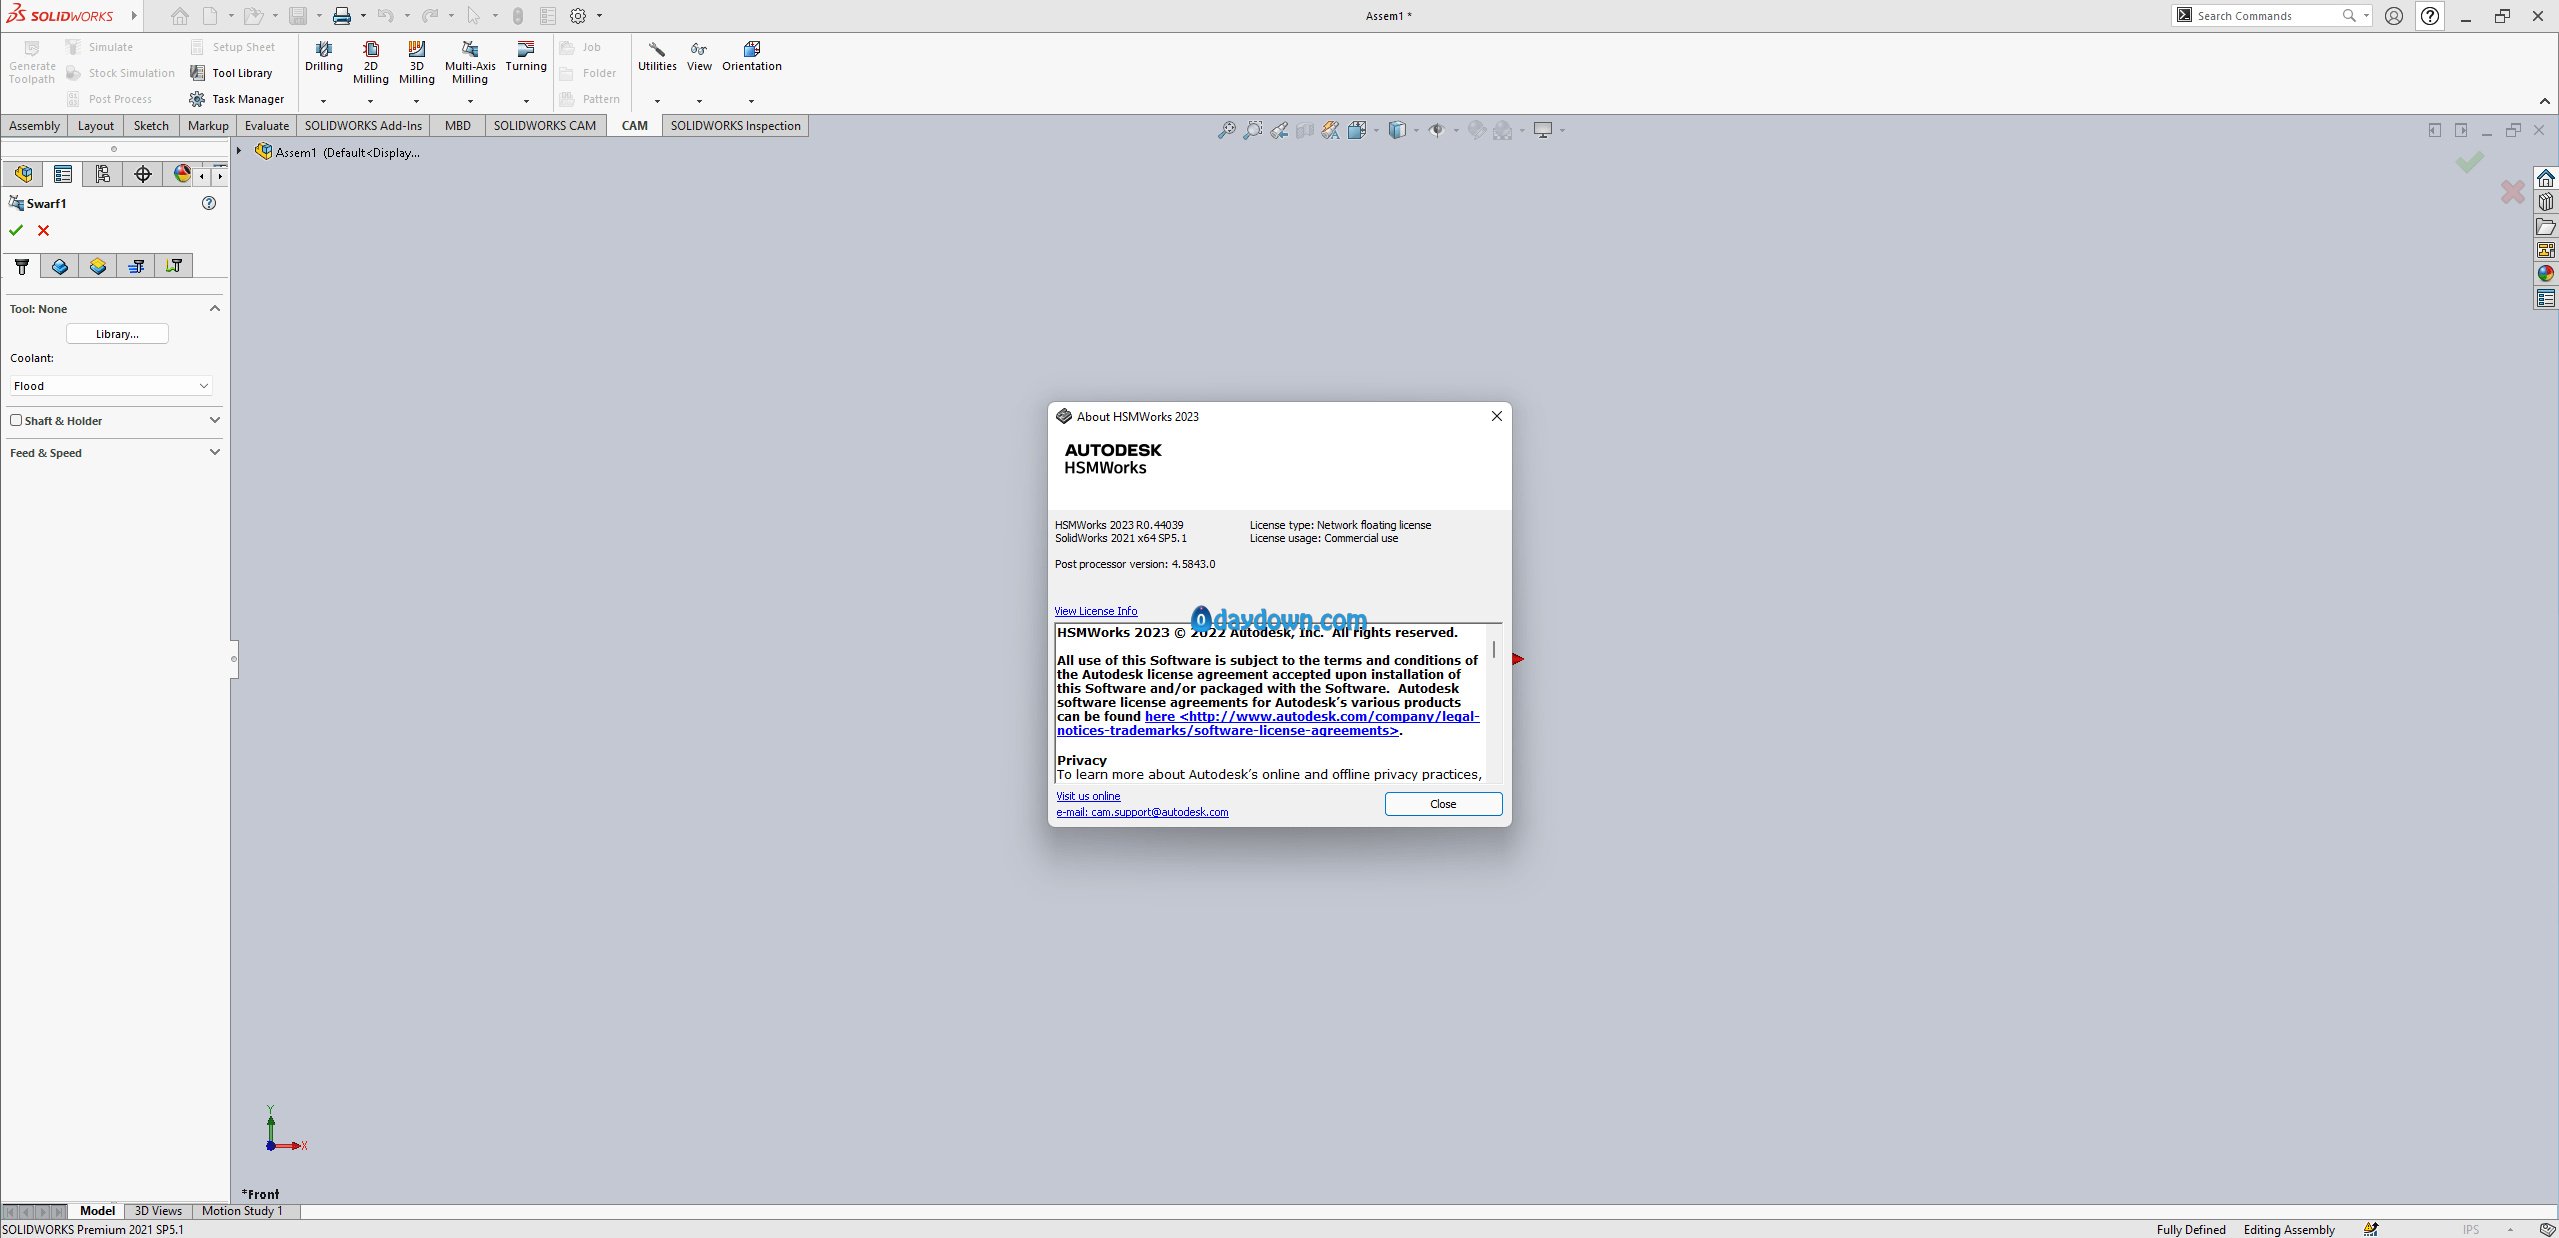
Task: Click the 3D Milling icon
Action: click(417, 49)
